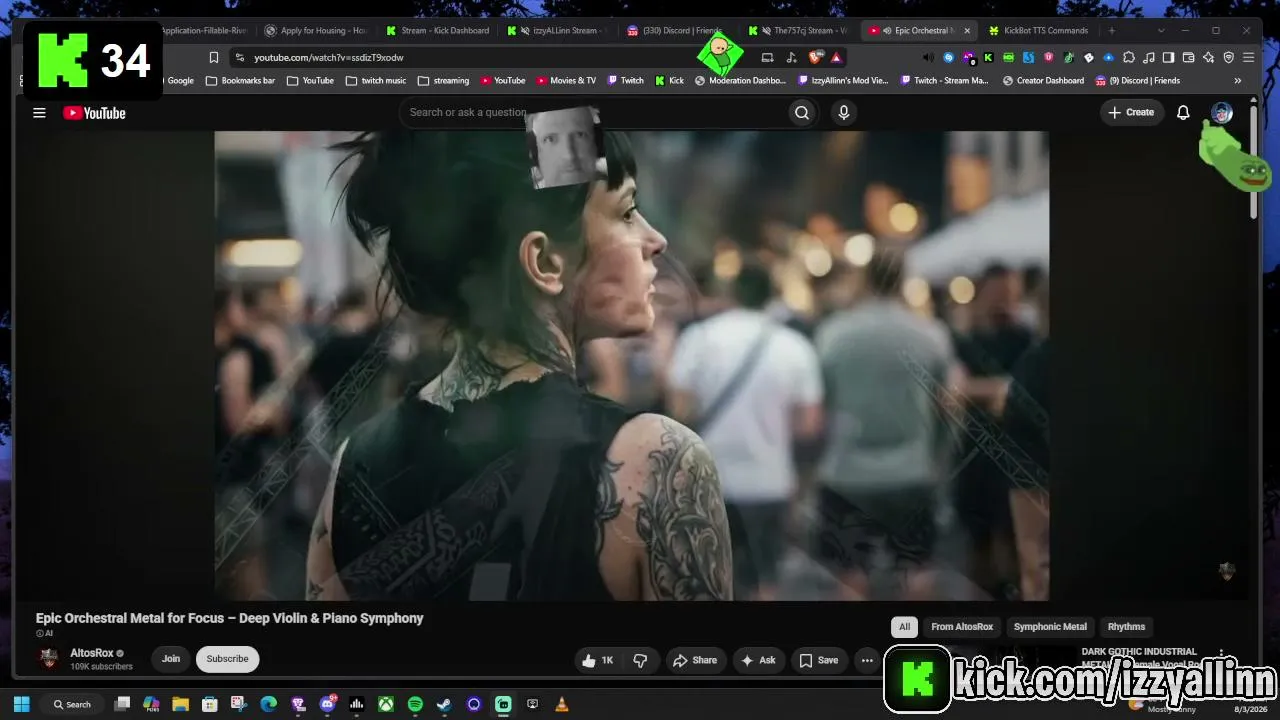Open the Brave Shields icon

[x=815, y=58]
